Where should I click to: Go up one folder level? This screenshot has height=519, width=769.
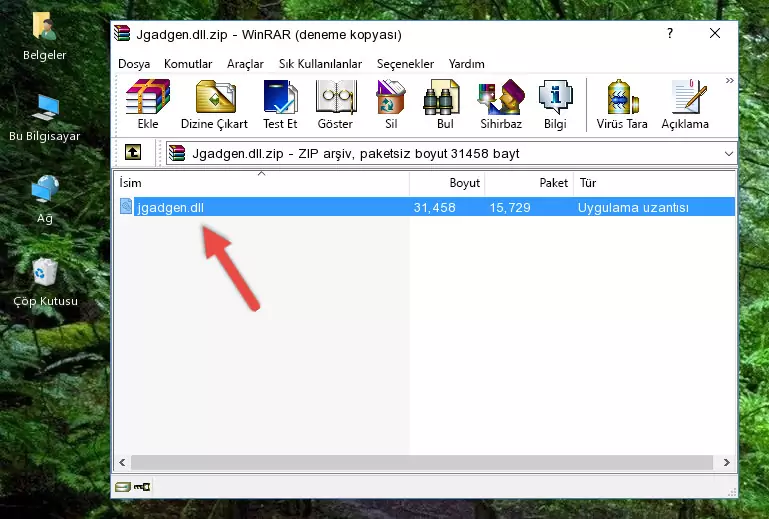(133, 153)
